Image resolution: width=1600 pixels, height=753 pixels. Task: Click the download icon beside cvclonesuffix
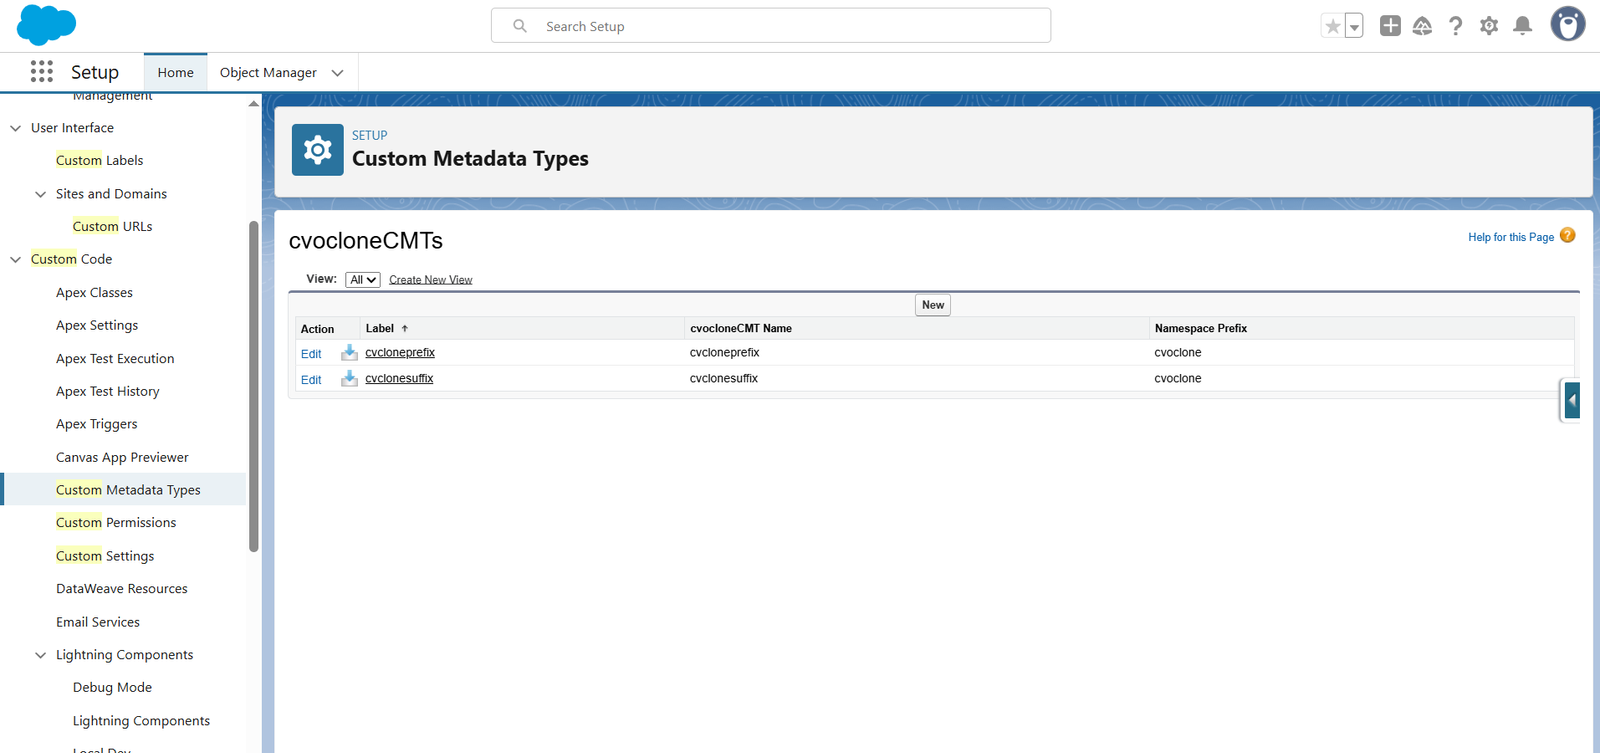349,378
